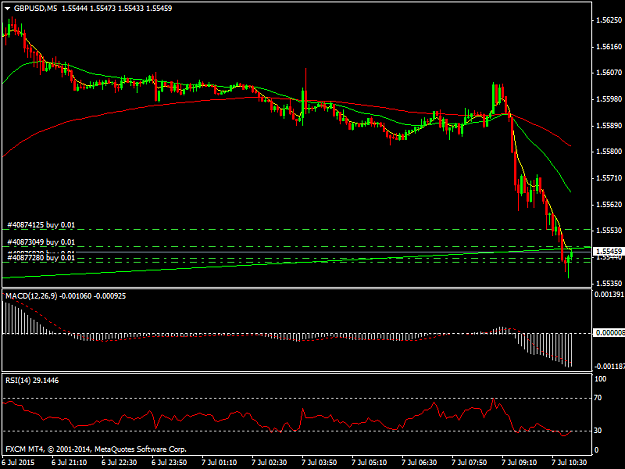
Task: Click the 6 Jul 23:50 time label
Action: point(169,463)
